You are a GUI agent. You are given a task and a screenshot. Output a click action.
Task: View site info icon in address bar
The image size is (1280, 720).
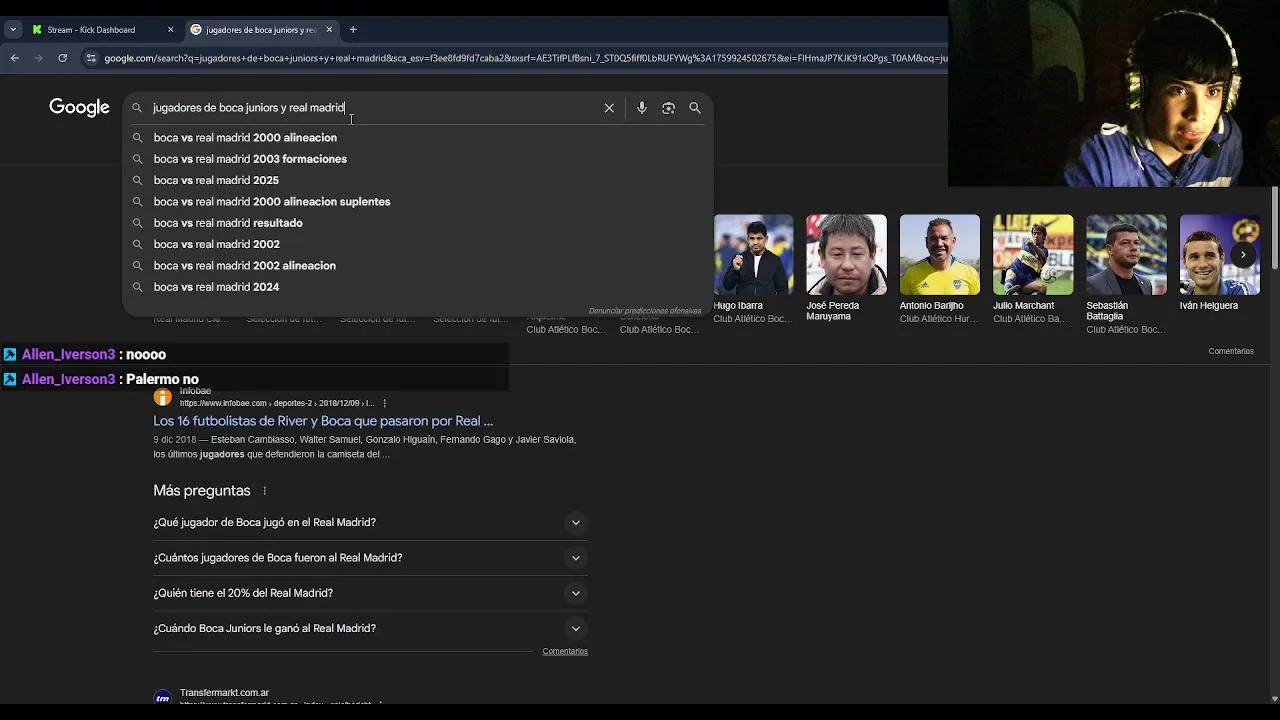[x=92, y=58]
